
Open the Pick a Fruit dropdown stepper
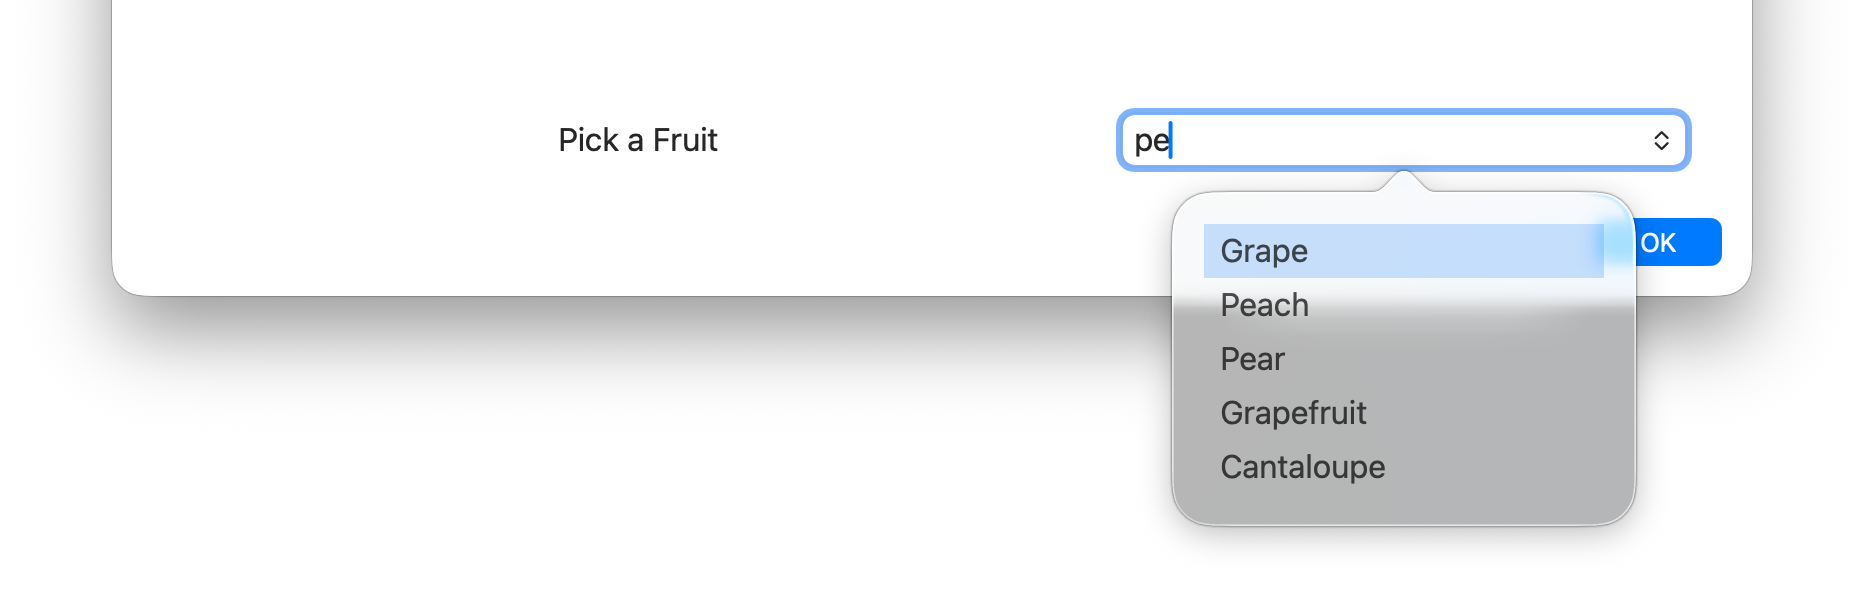click(1661, 141)
